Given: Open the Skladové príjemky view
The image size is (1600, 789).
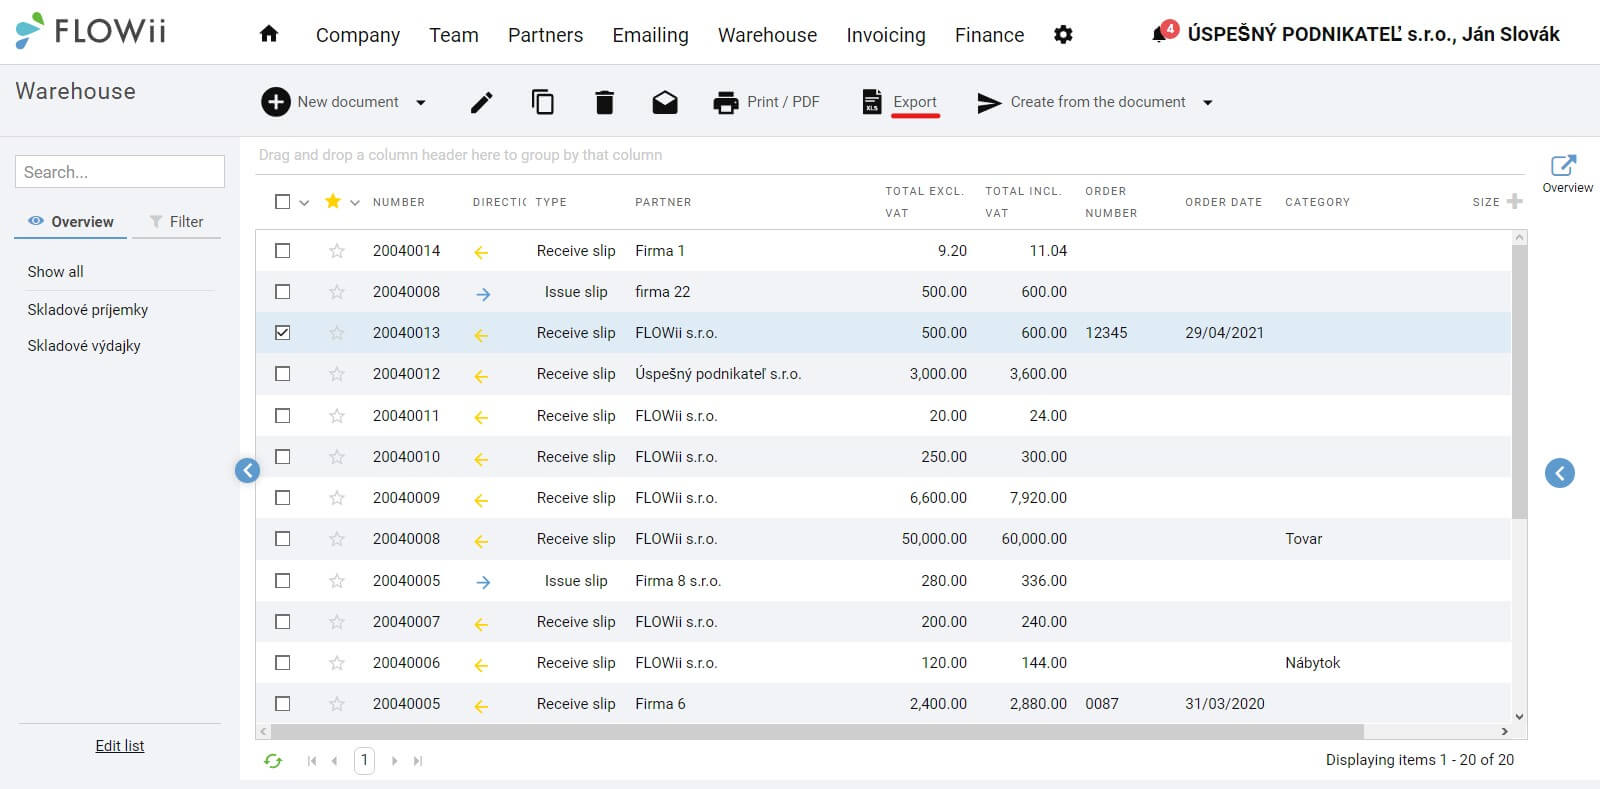Looking at the screenshot, I should tap(88, 310).
